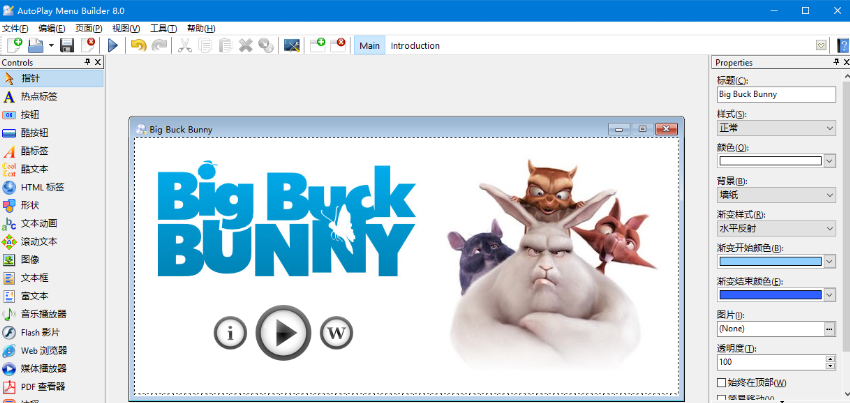This screenshot has height=403, width=850.
Task: Close the Controls panel
Action: pos(98,62)
